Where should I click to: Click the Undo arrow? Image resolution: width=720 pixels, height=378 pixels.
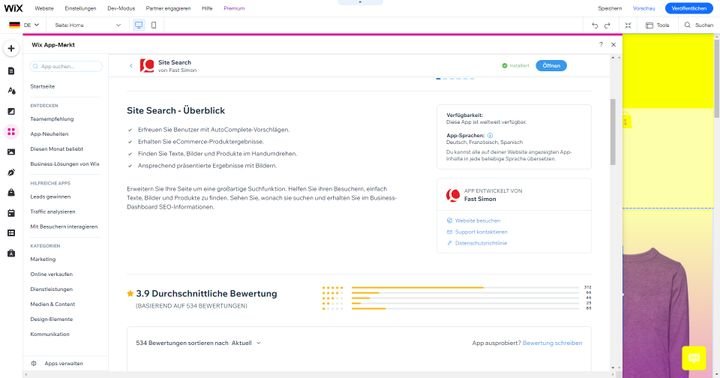click(x=595, y=25)
